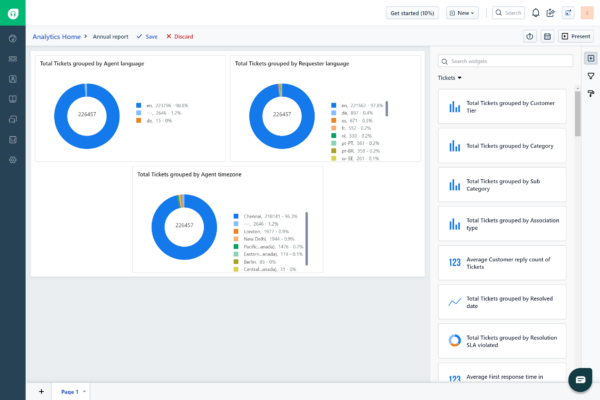This screenshot has width=600, height=400.
Task: Open the paint roller style icon
Action: click(x=591, y=93)
